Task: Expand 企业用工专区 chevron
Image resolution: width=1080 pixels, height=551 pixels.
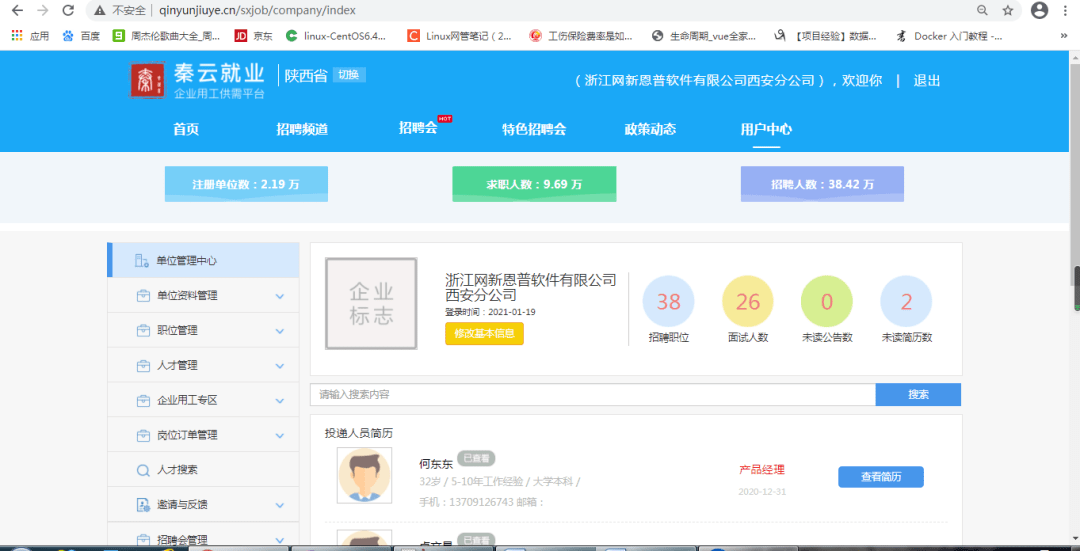Action: (280, 401)
